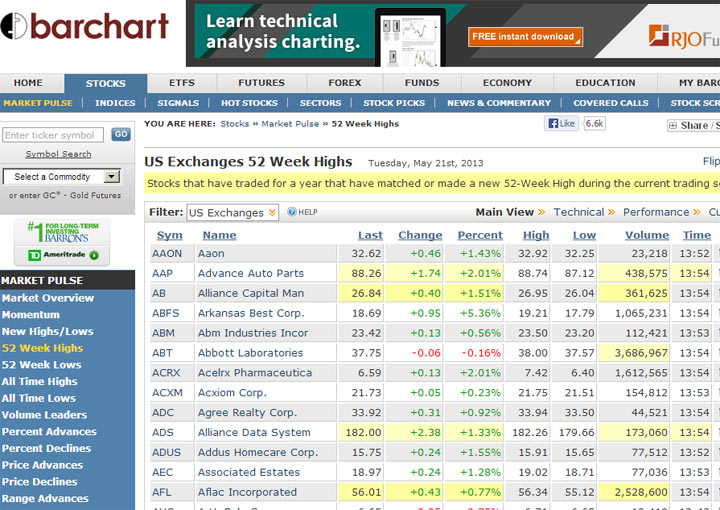Sort table by High column
This screenshot has height=510, width=720.
point(536,235)
